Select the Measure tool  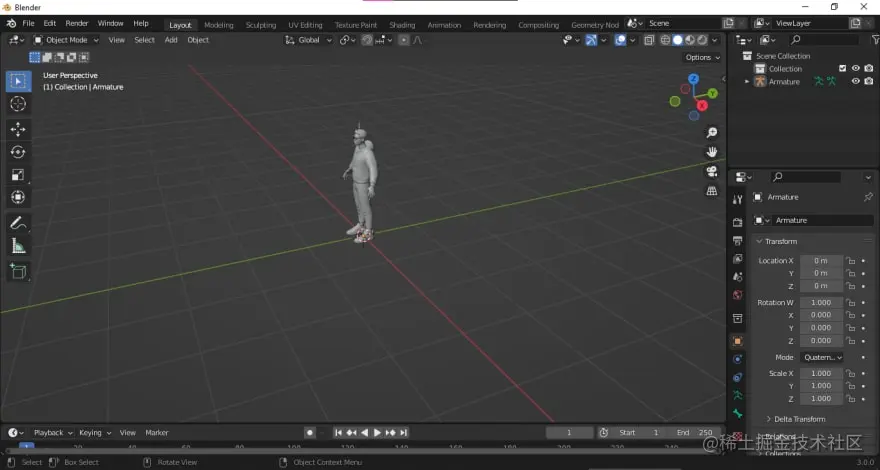click(18, 245)
